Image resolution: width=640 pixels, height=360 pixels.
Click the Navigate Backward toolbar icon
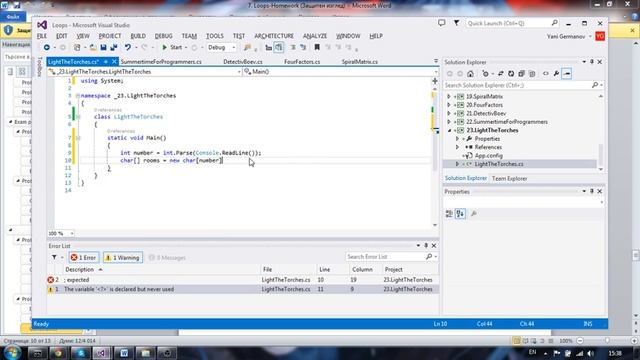point(47,47)
